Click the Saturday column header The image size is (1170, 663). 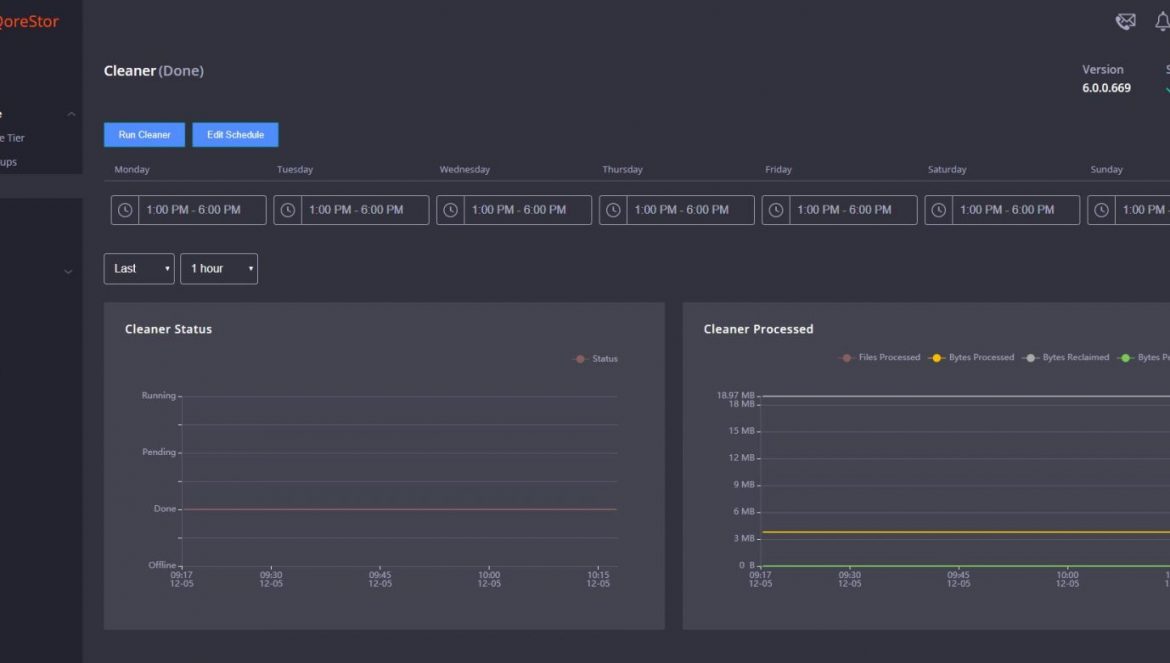947,169
